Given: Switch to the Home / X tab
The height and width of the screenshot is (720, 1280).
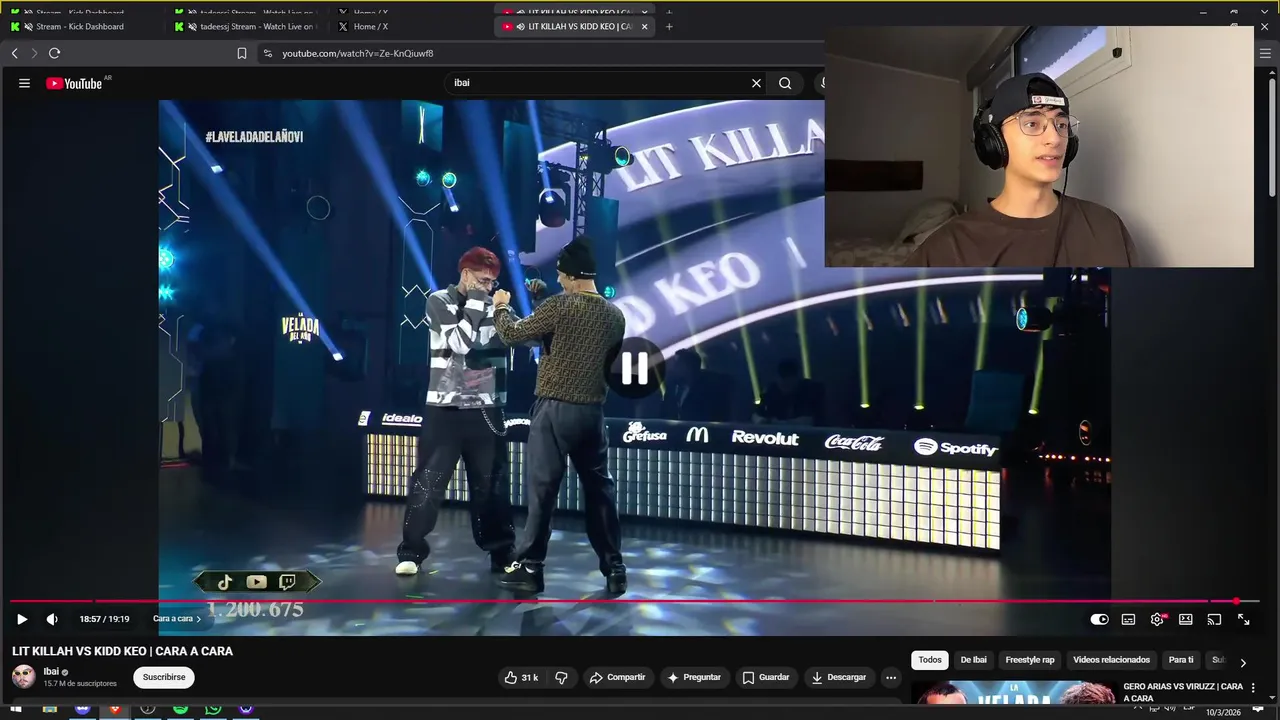Looking at the screenshot, I should (370, 27).
